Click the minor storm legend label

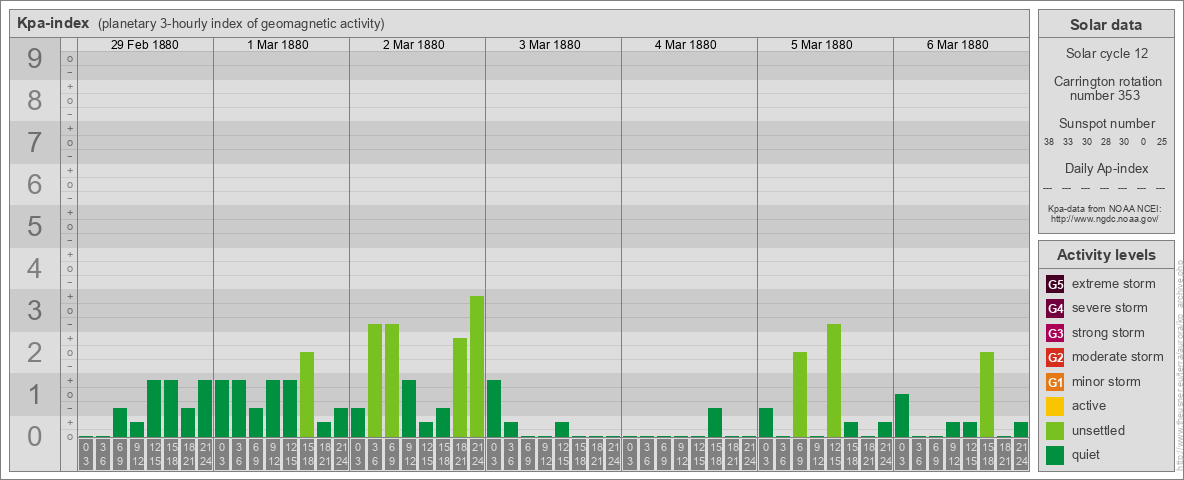coord(1107,381)
